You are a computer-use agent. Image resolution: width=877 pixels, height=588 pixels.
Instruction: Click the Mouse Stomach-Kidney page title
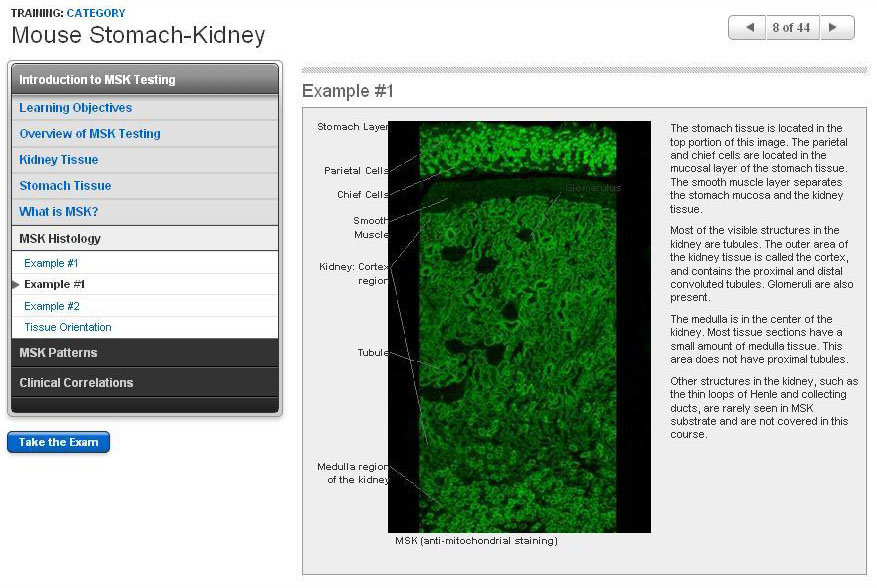(138, 36)
